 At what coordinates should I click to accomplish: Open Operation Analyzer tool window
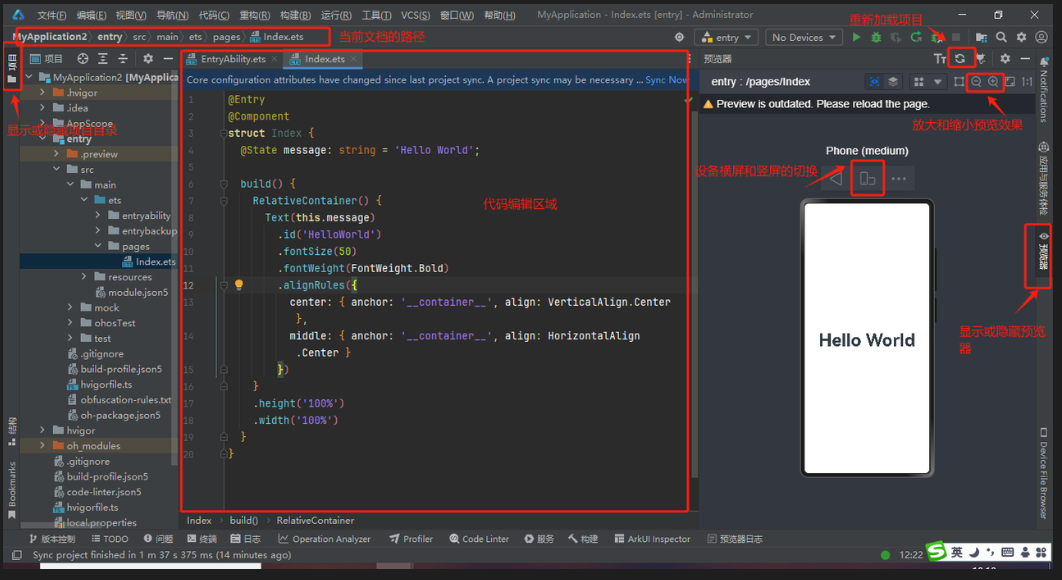(x=324, y=539)
